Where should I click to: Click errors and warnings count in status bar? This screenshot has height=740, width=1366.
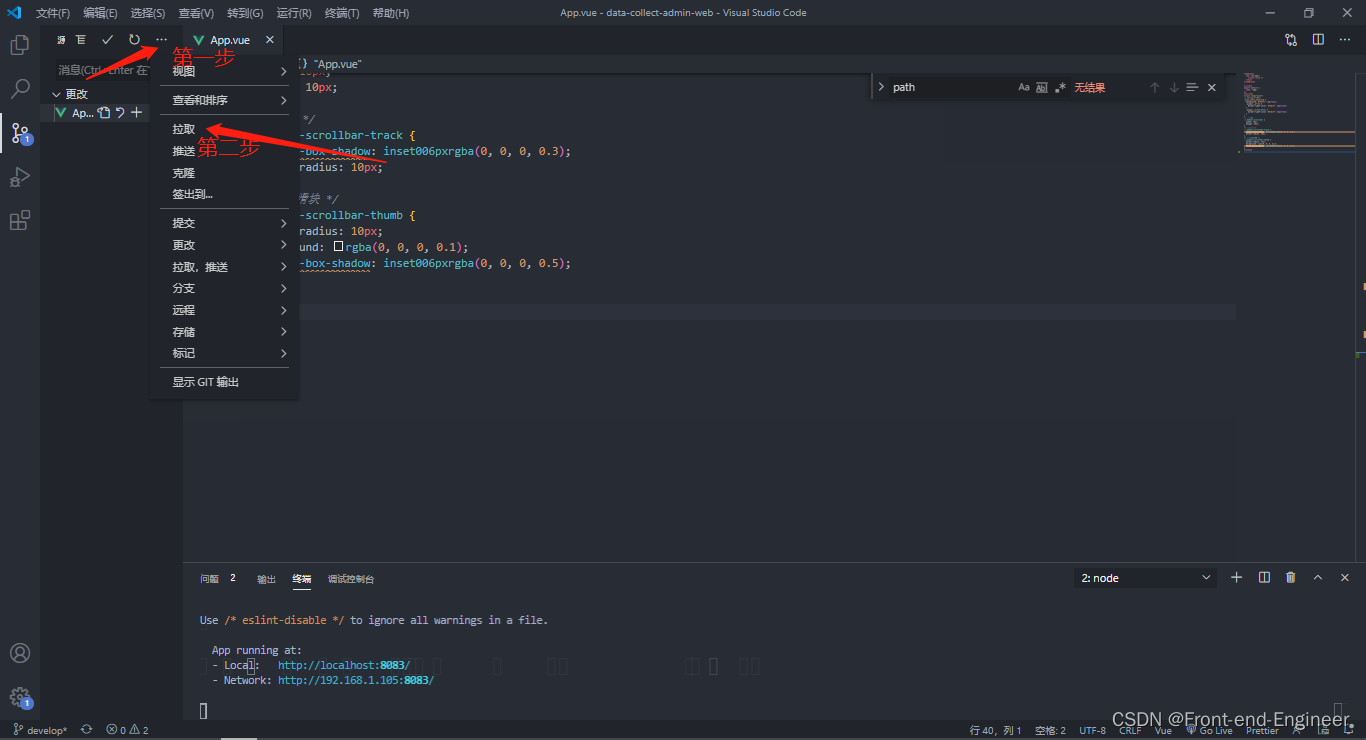coord(127,730)
